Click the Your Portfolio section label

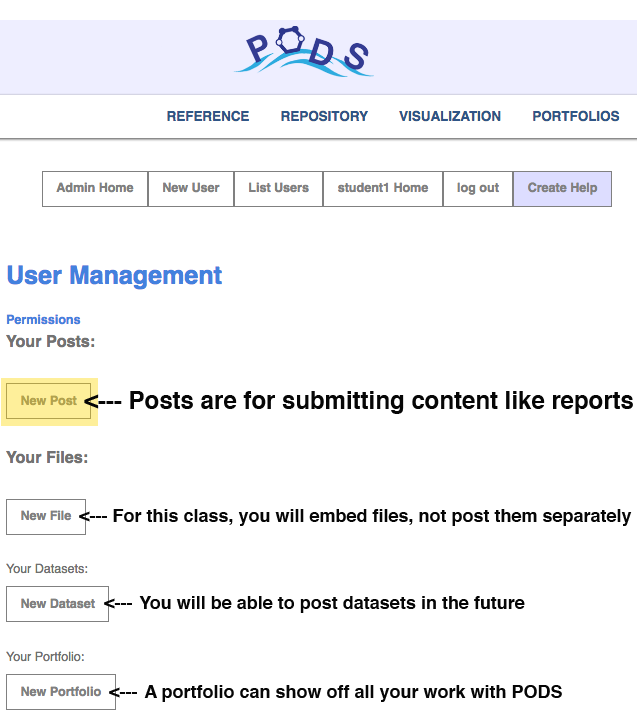(45, 657)
